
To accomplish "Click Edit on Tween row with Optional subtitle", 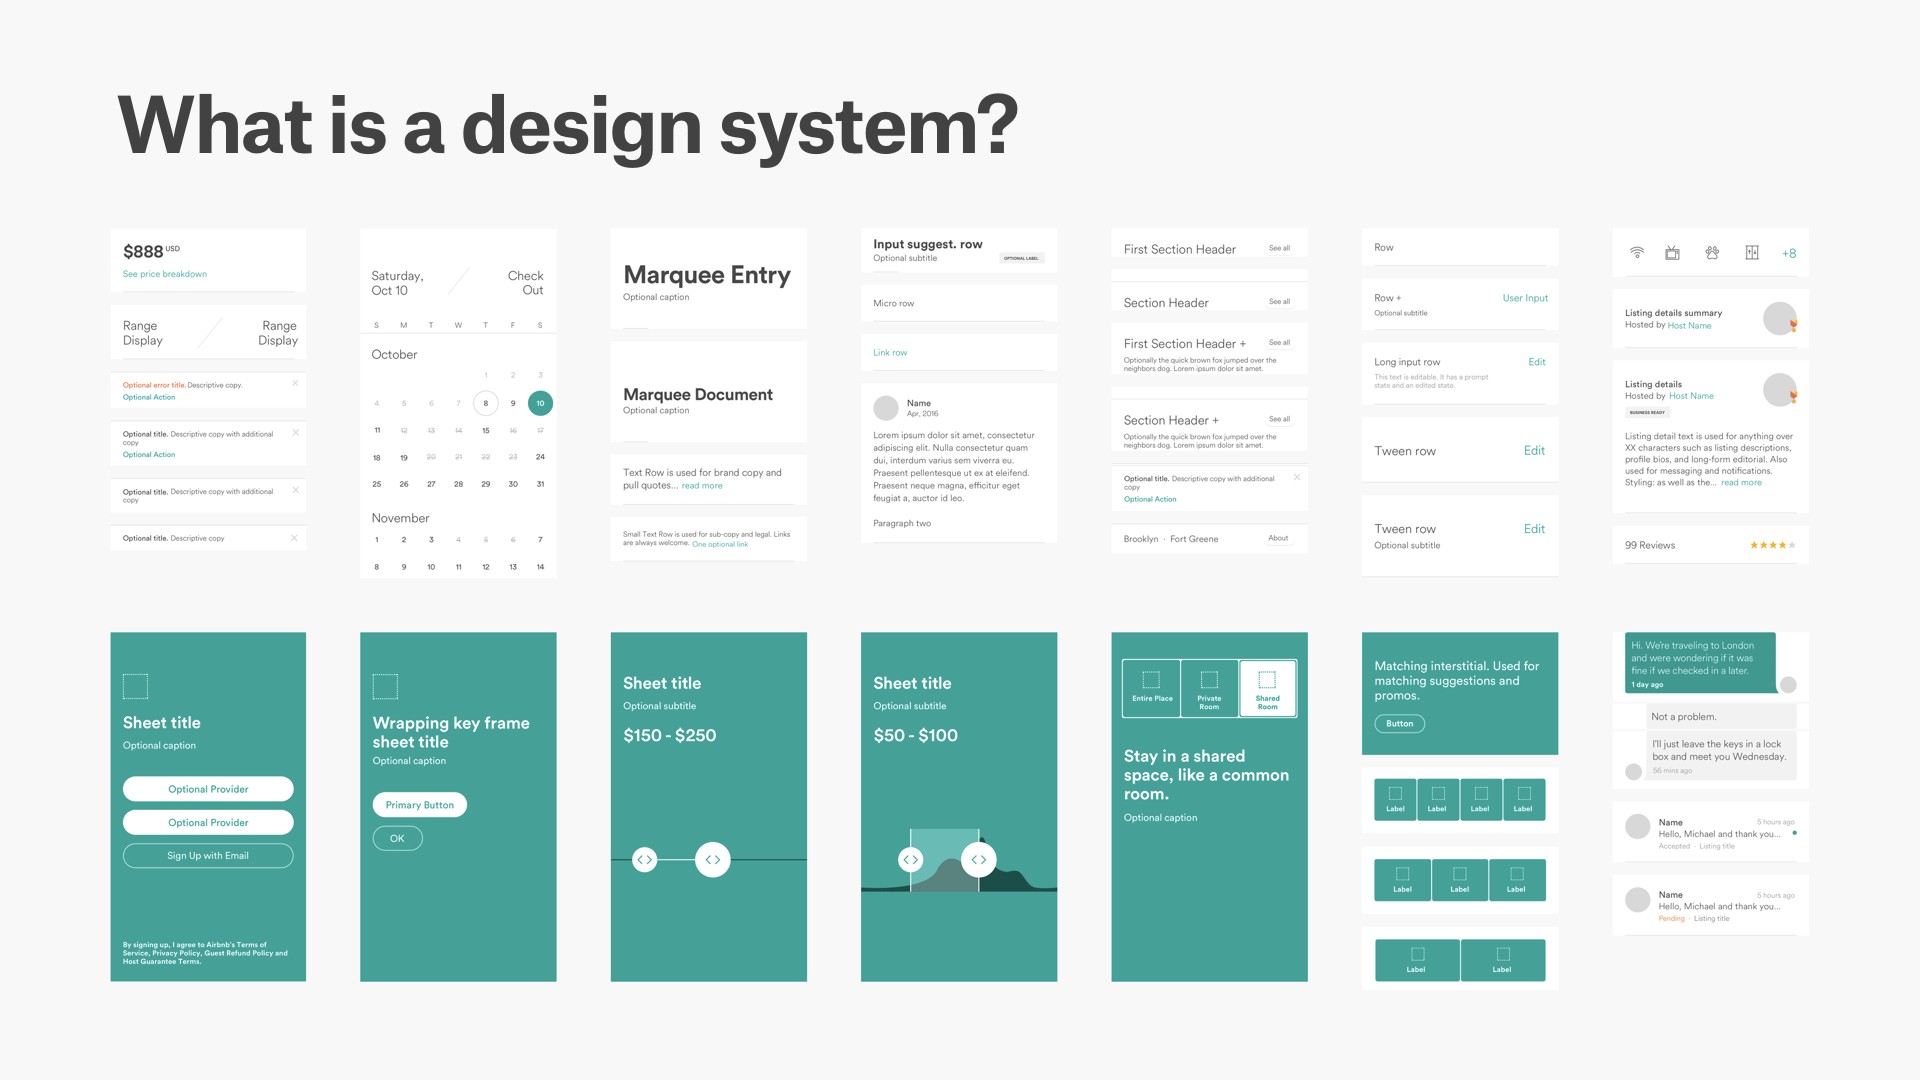I will click(1534, 529).
